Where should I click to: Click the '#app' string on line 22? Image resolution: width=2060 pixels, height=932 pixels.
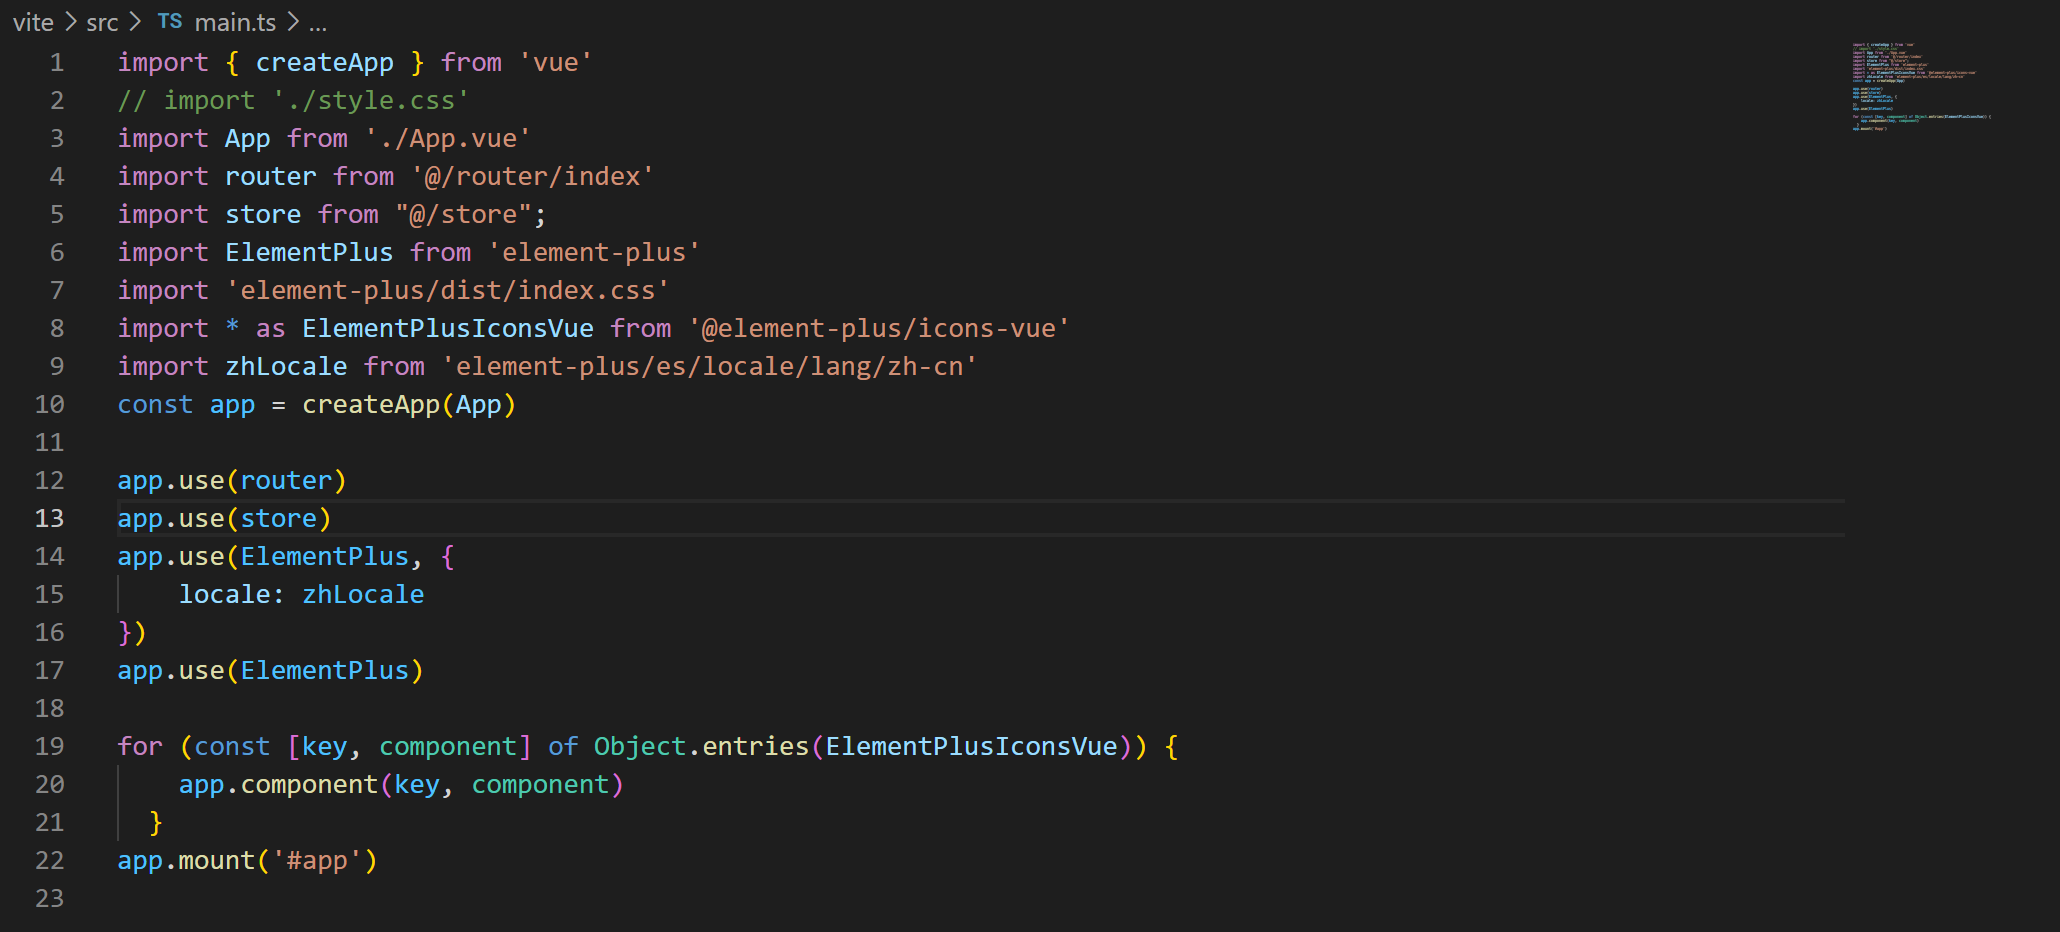(317, 860)
